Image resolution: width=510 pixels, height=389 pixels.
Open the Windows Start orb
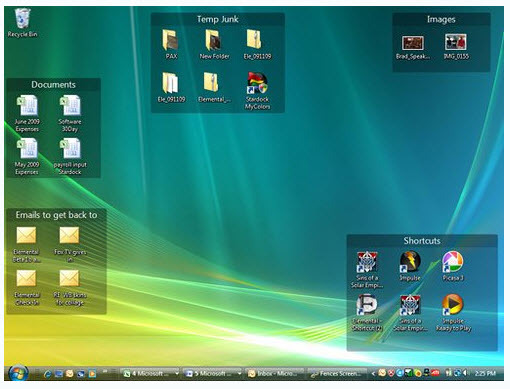tap(18, 373)
